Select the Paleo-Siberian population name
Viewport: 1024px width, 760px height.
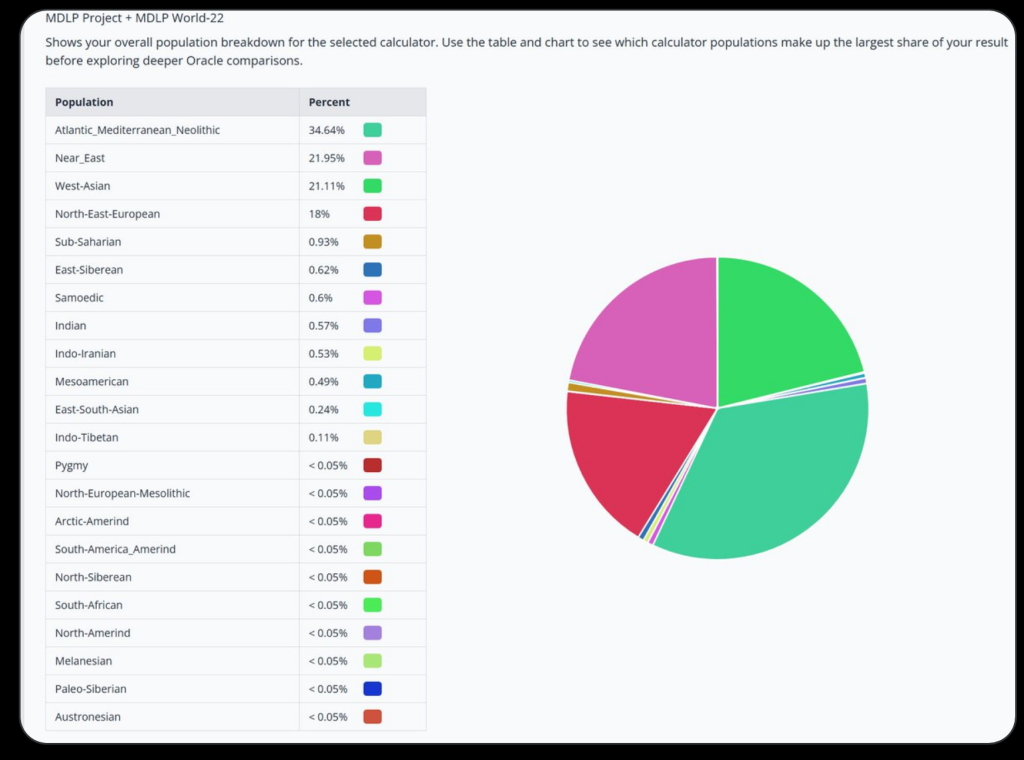tap(91, 689)
